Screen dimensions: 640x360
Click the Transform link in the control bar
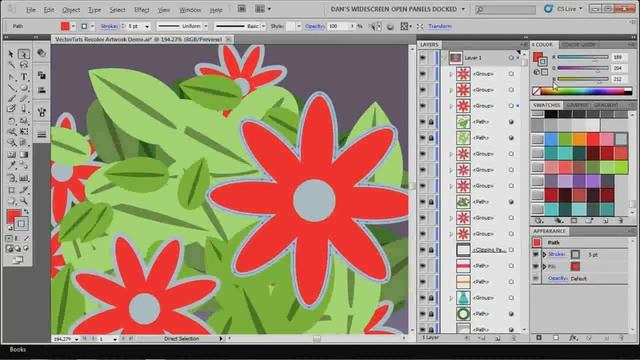[x=440, y=27]
